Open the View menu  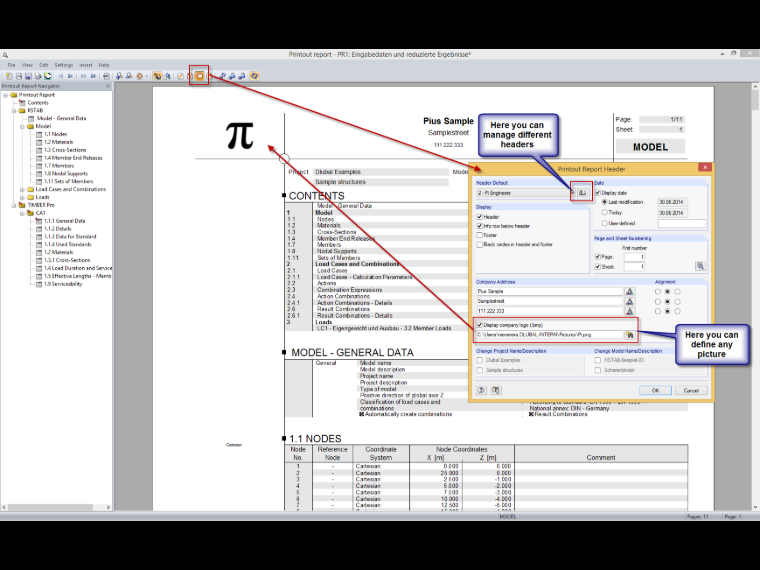27,65
